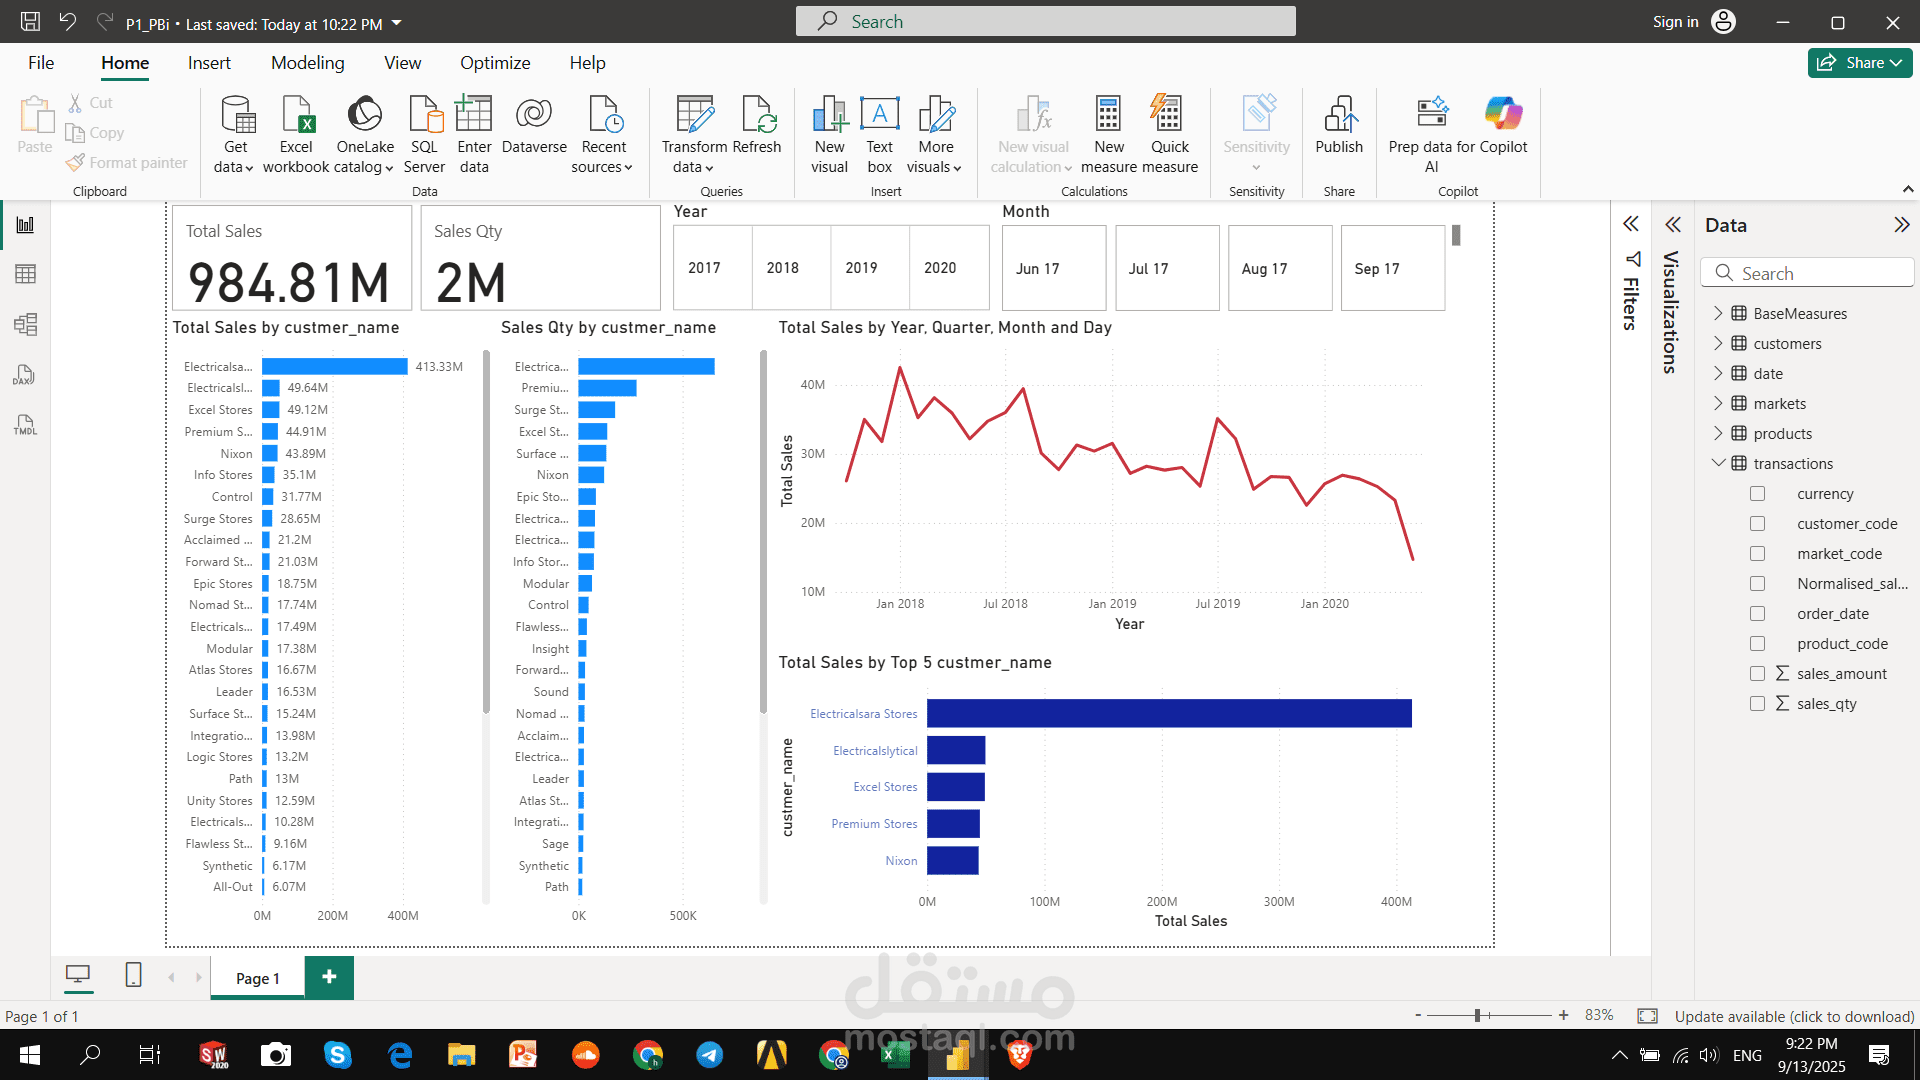Switch to Table view in left sidebar
The height and width of the screenshot is (1080, 1920).
(25, 274)
